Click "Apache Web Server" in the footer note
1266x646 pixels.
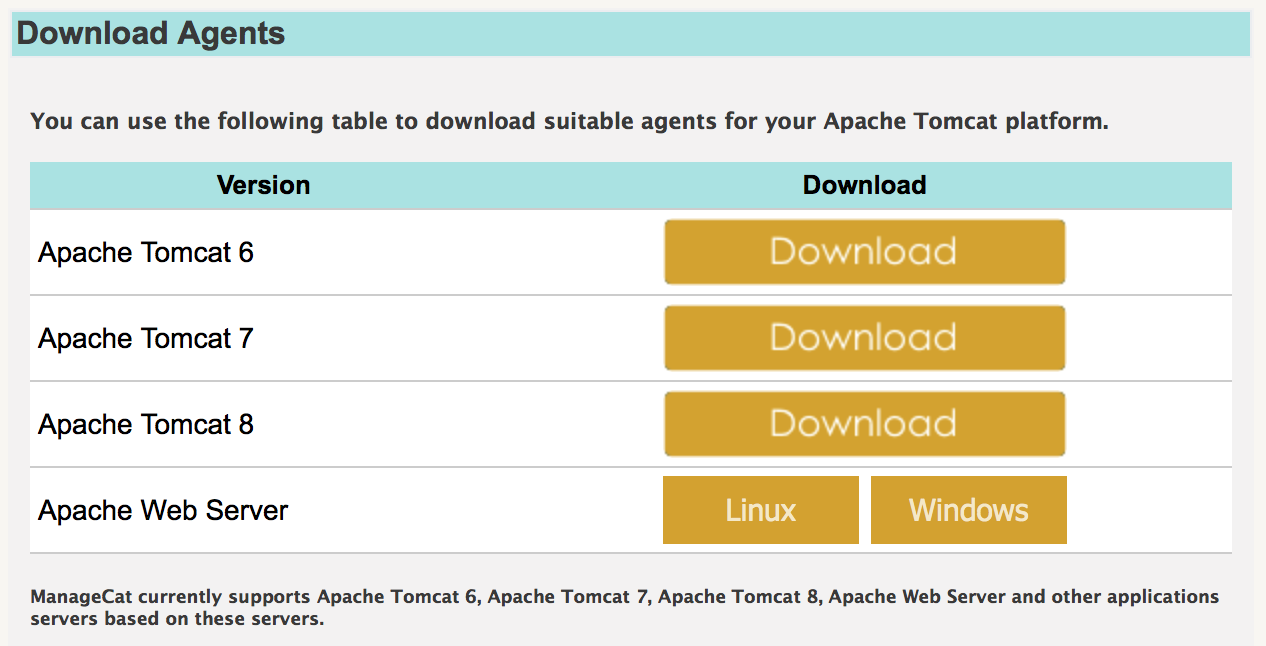[x=918, y=598]
